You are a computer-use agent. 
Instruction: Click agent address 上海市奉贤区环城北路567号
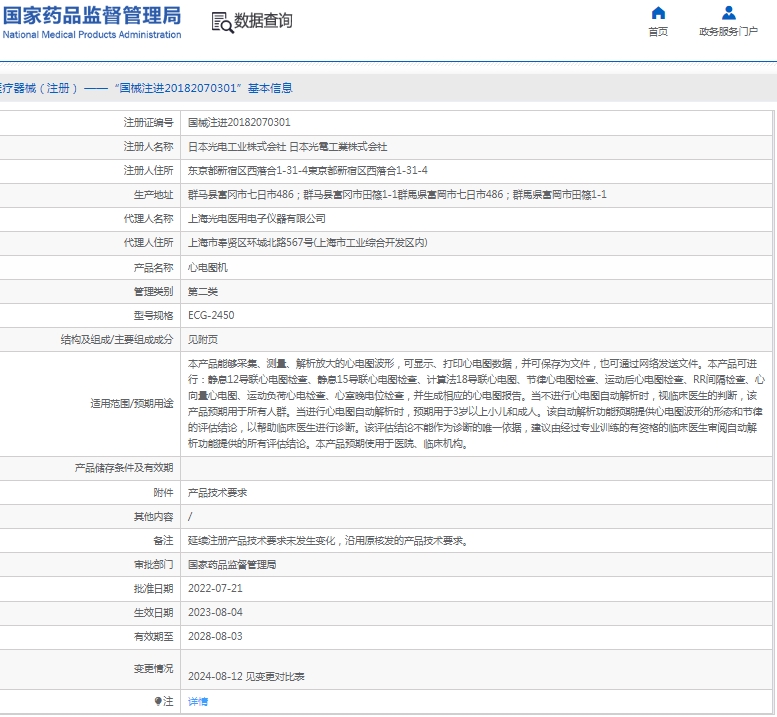click(x=250, y=242)
